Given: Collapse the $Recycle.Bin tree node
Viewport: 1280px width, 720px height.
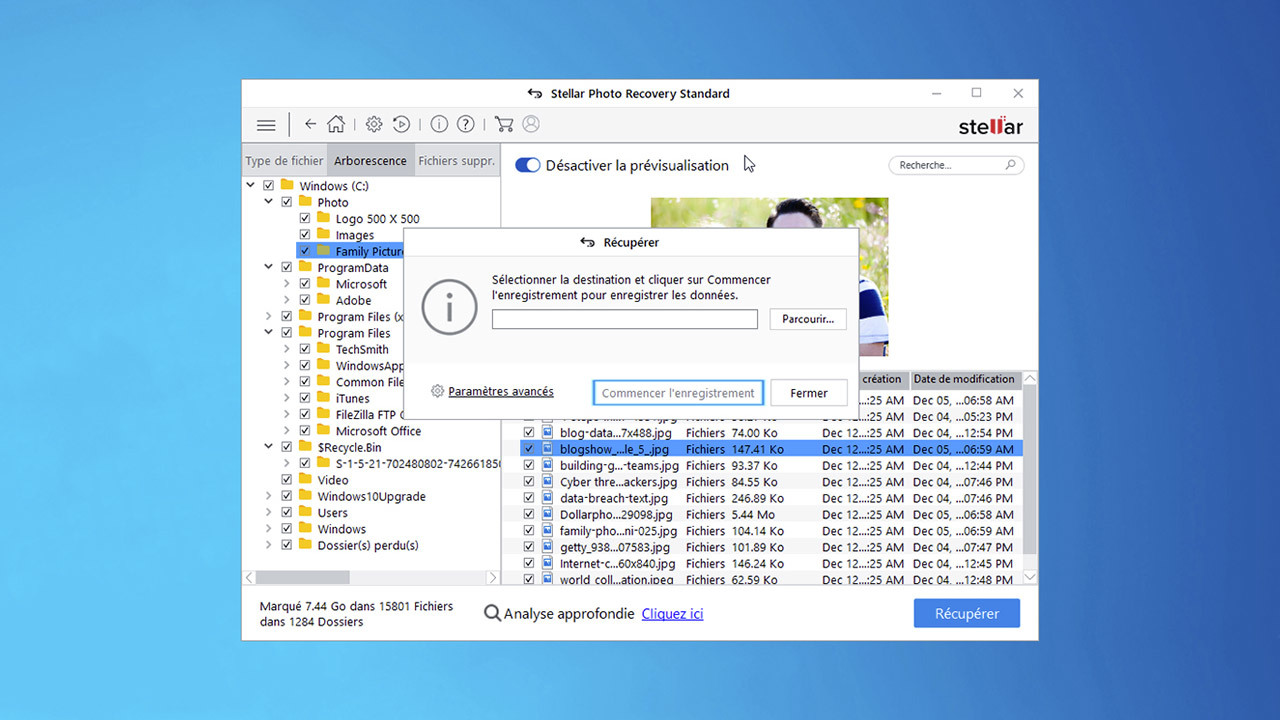Looking at the screenshot, I should coord(268,447).
